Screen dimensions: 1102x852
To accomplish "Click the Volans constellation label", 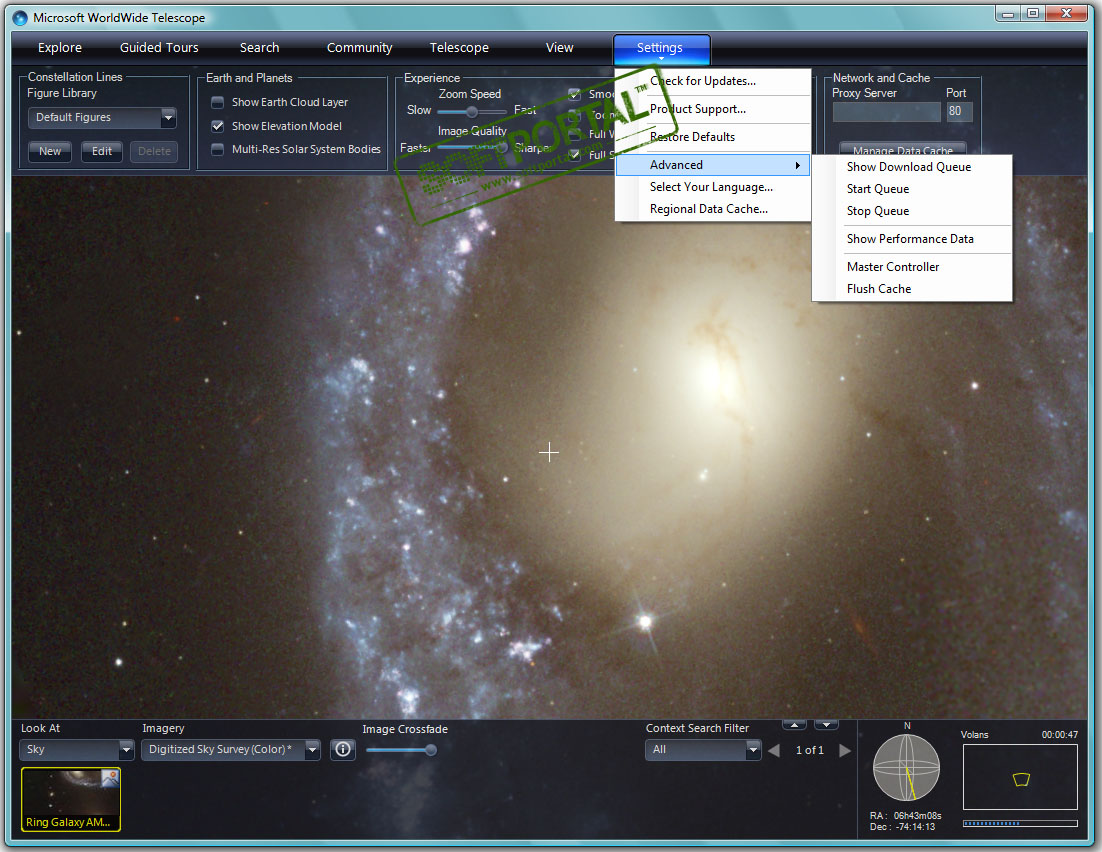I will coord(974,735).
